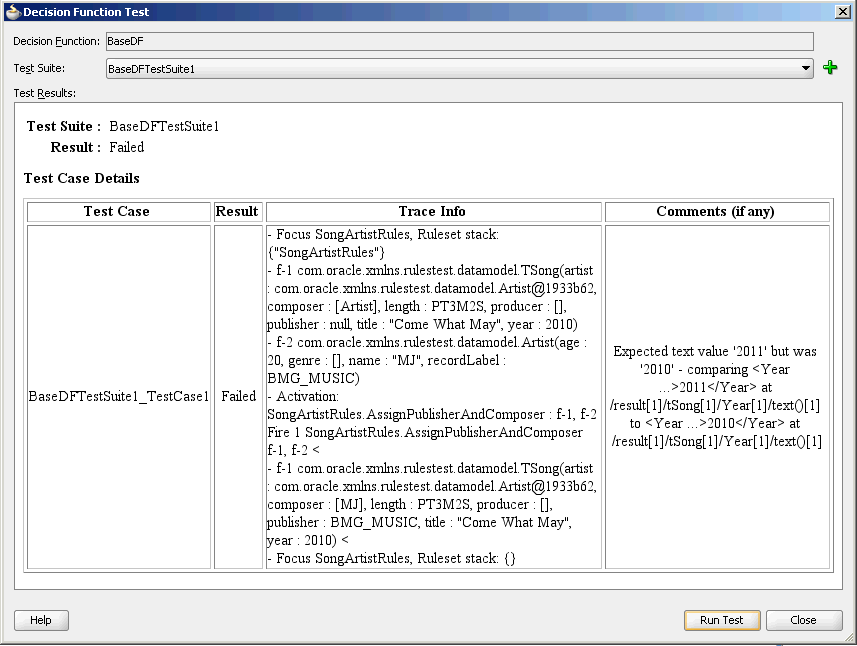
Task: Select the BaseDFTestSuite1 combo box
Action: coord(460,68)
